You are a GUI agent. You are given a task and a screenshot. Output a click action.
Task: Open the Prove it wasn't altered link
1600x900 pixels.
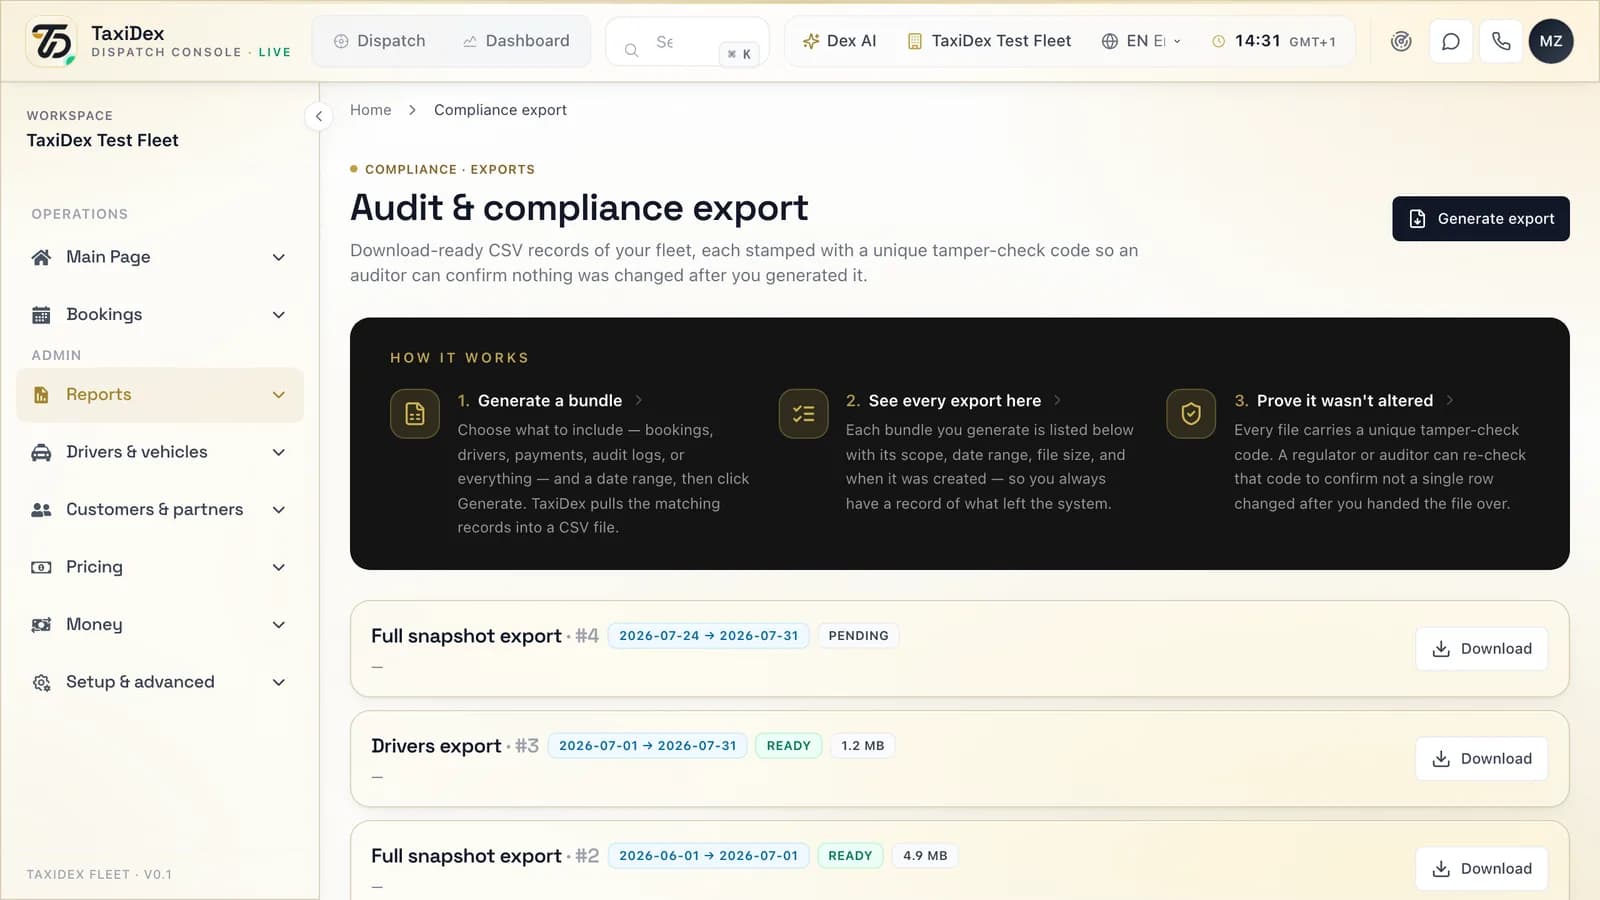[x=1344, y=401]
